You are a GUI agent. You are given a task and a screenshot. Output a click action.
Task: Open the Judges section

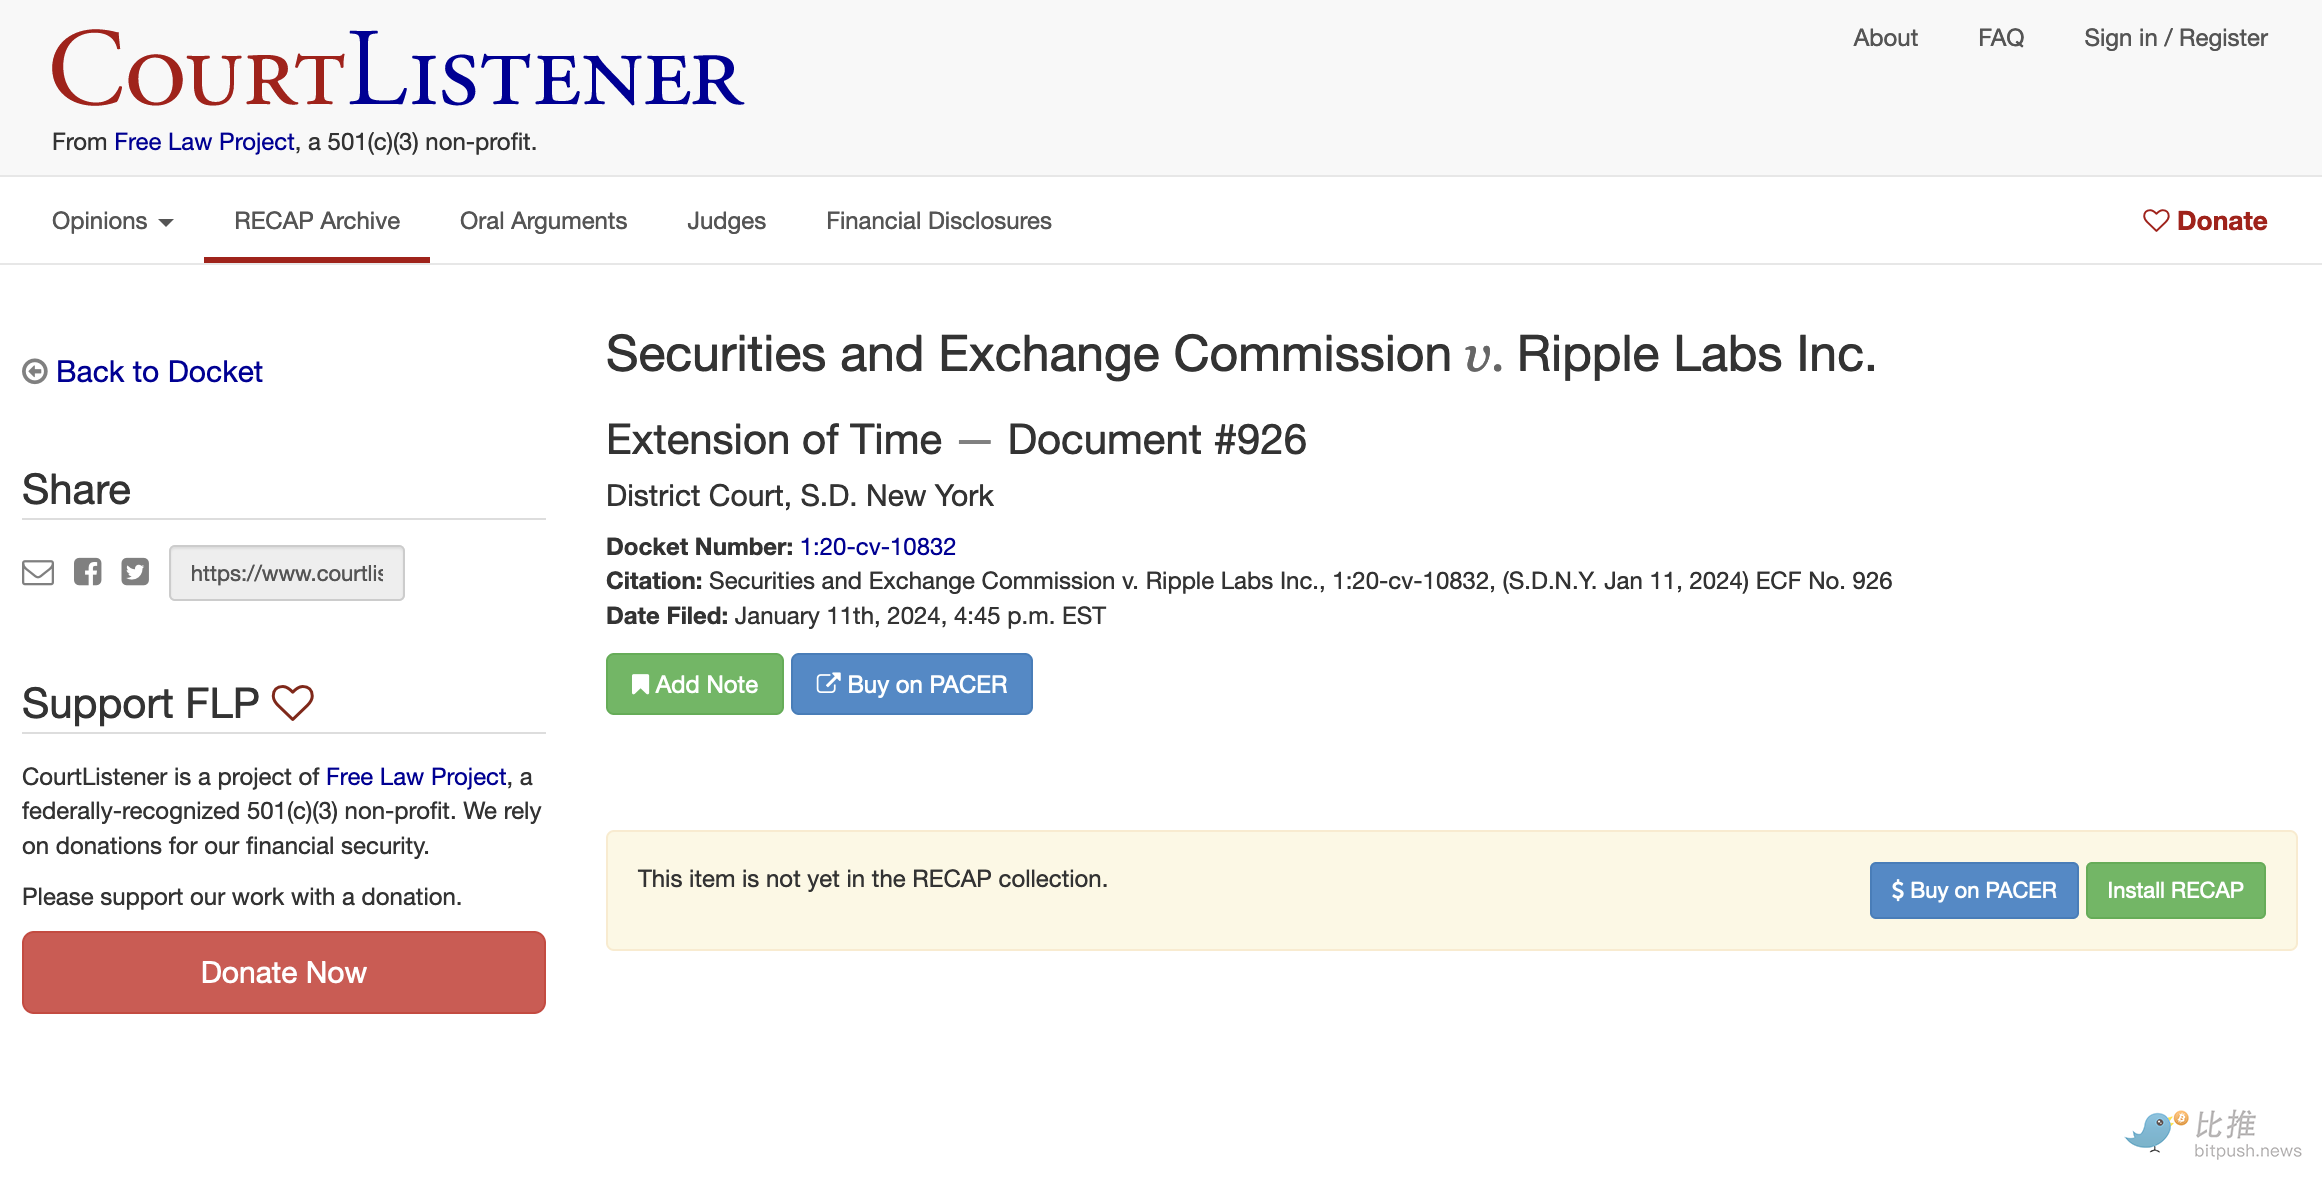click(x=726, y=221)
